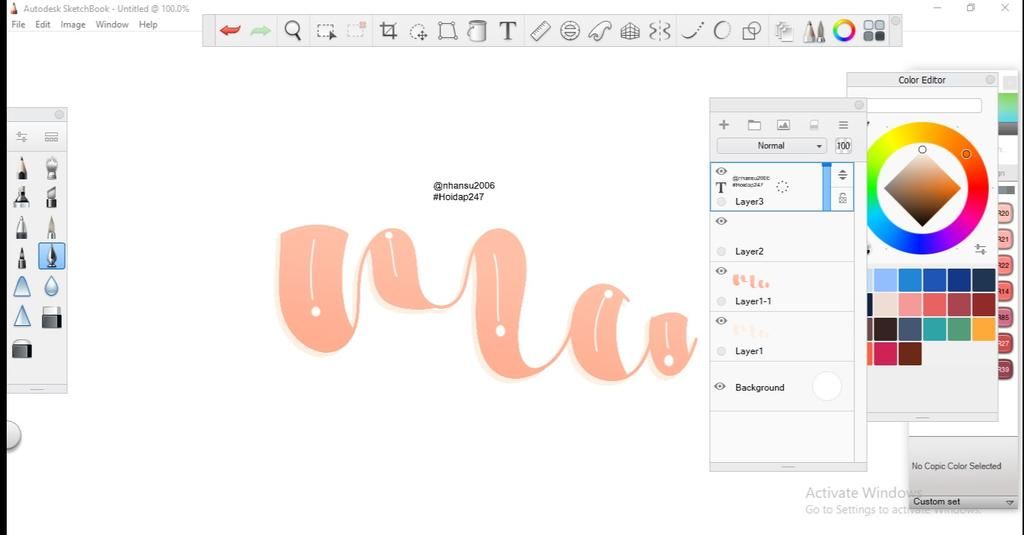Open the Normal blend mode dropdown
The image size is (1024, 535).
[x=771, y=146]
